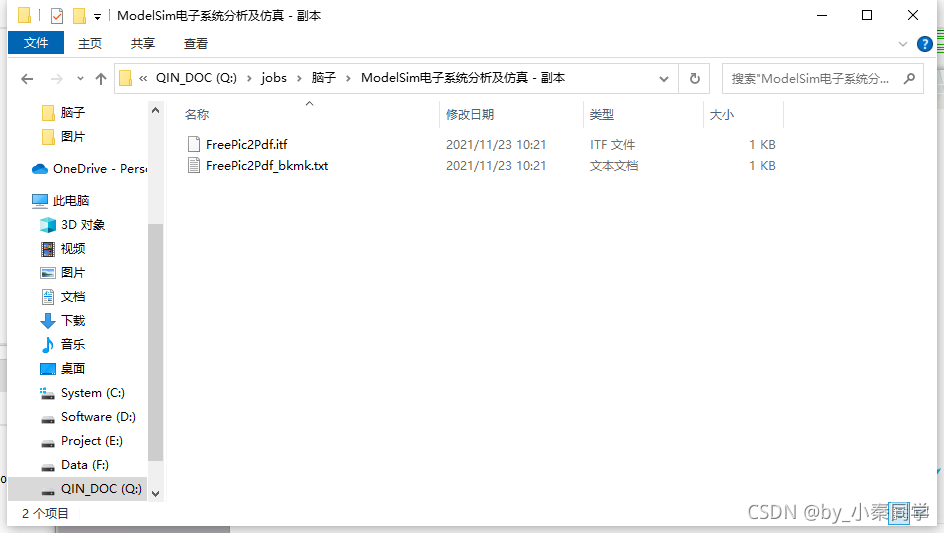Screen dimensions: 944x533
Task: Click the forward navigation arrow
Action: click(57, 78)
